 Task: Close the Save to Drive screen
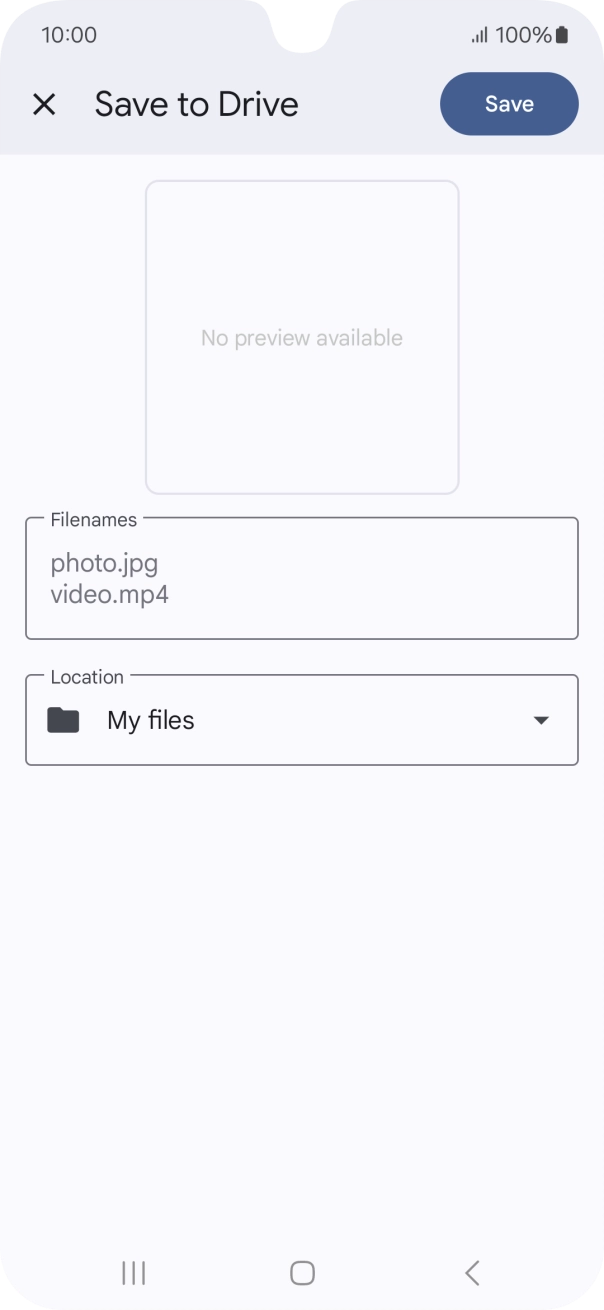[x=44, y=104]
